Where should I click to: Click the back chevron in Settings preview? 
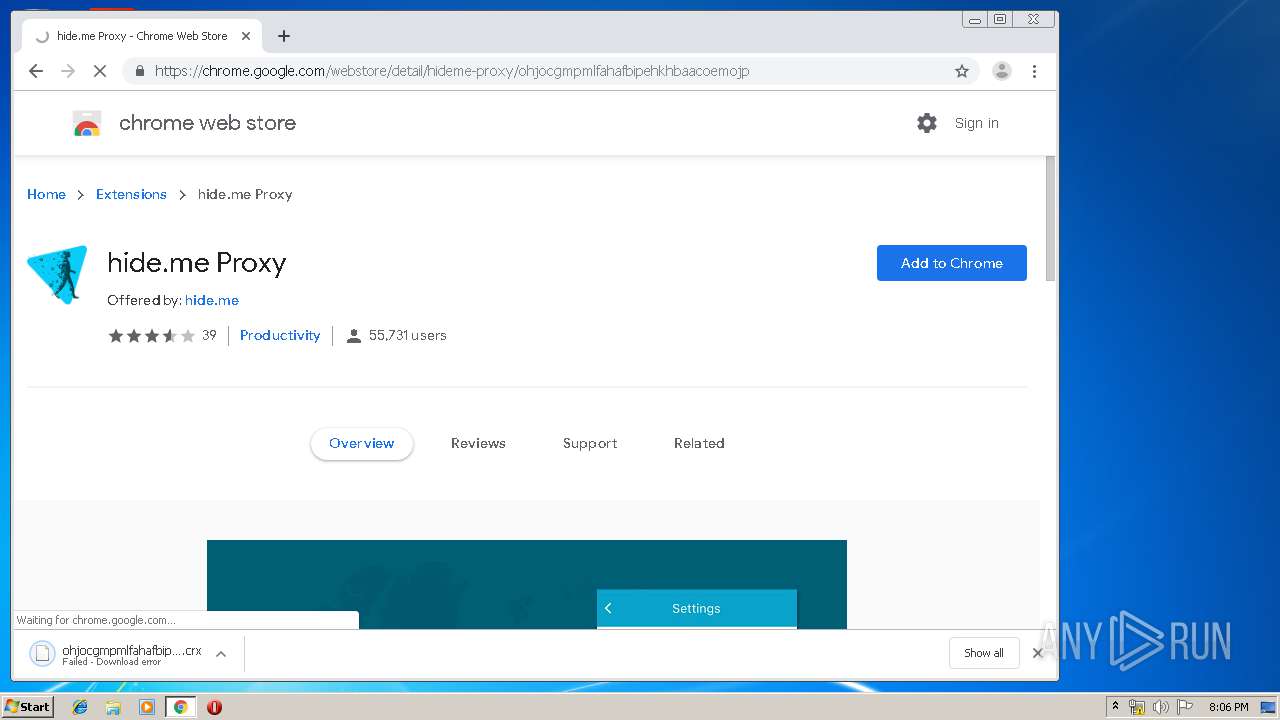point(608,608)
